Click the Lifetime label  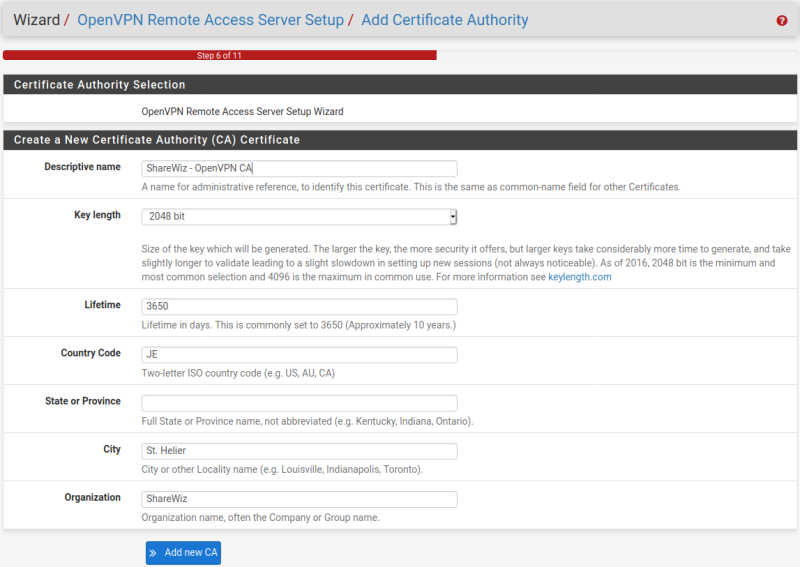pyautogui.click(x=103, y=305)
